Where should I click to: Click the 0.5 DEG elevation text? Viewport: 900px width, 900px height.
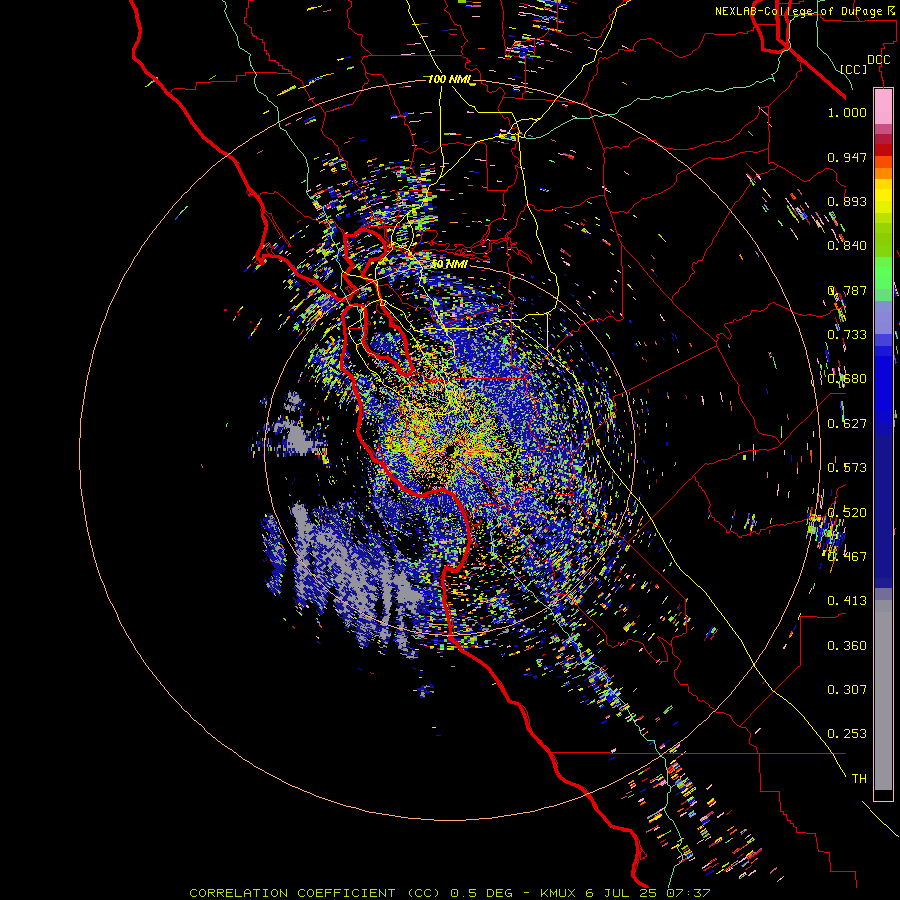(x=482, y=893)
